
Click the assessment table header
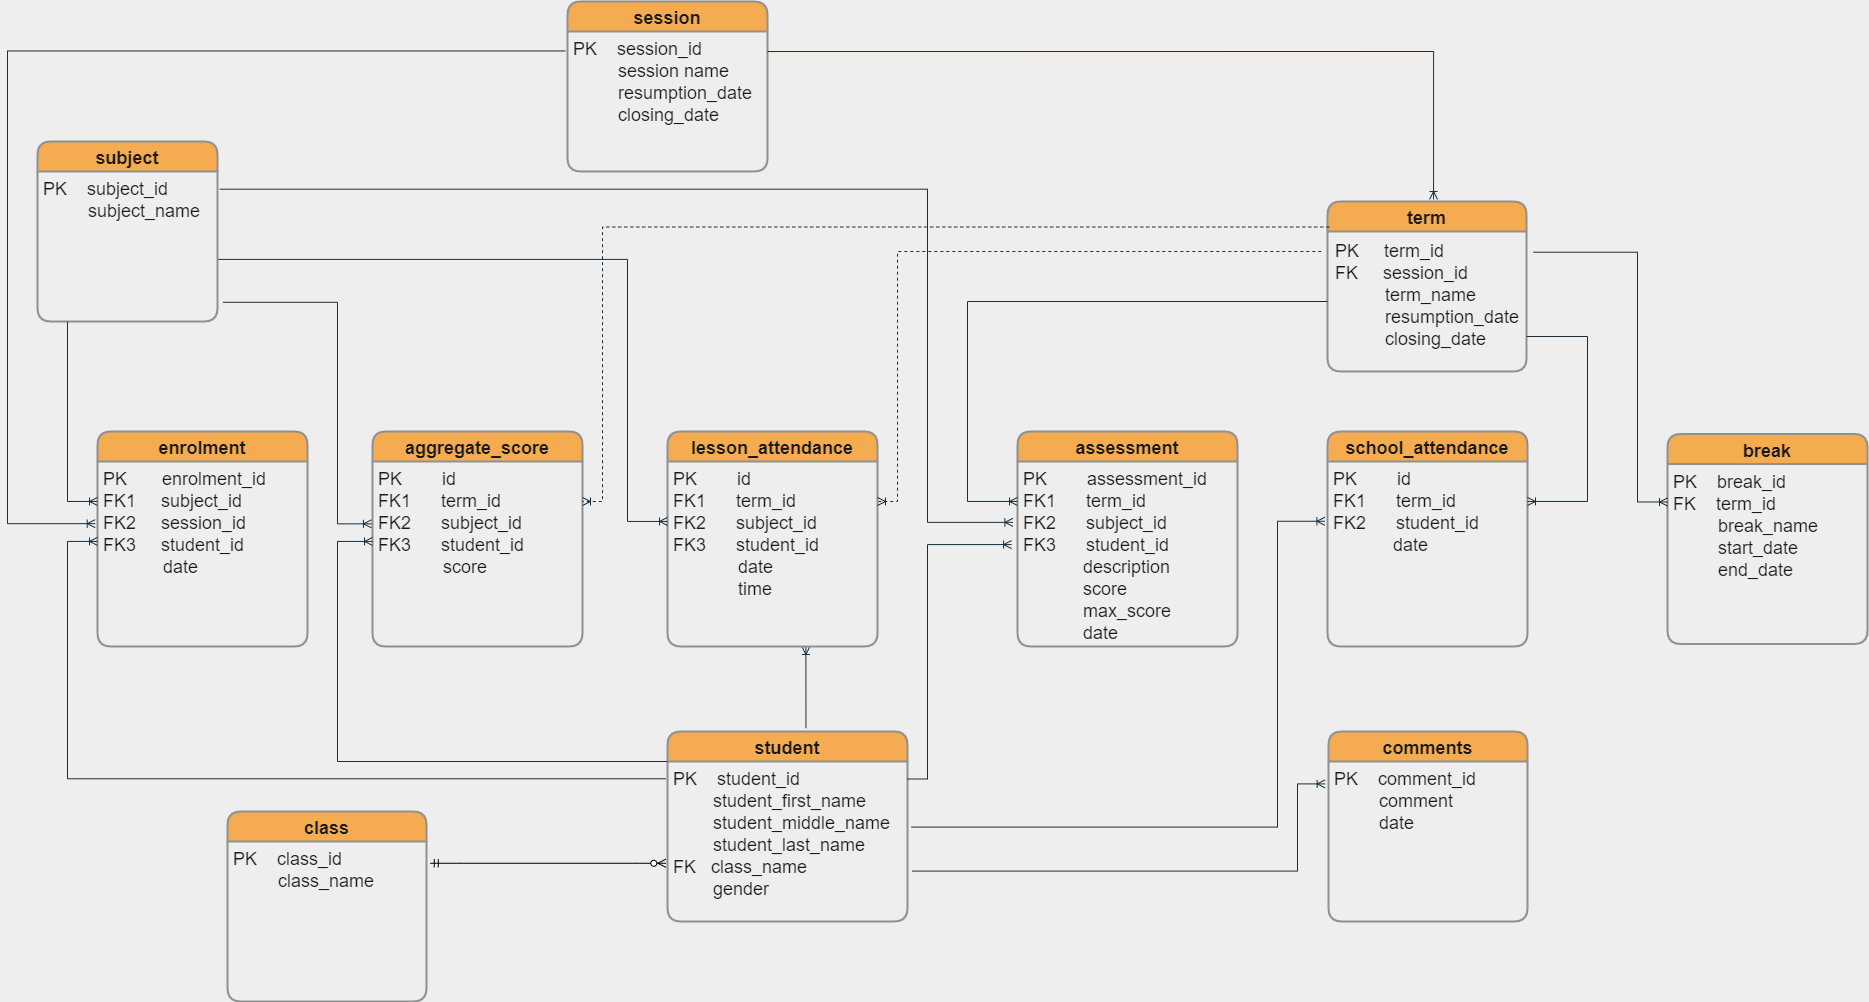click(x=1127, y=448)
